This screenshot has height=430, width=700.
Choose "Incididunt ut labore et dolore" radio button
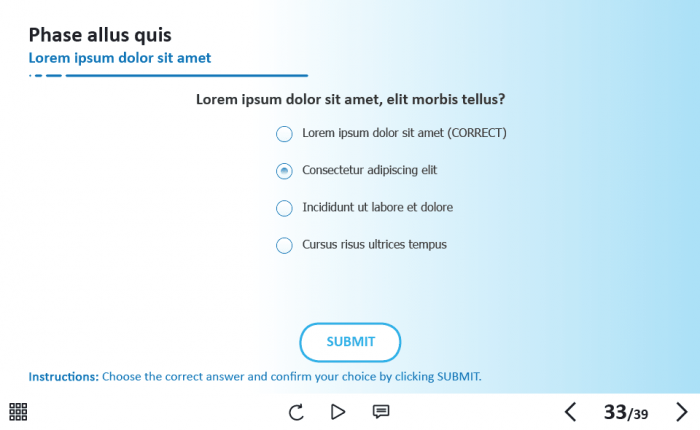click(284, 208)
